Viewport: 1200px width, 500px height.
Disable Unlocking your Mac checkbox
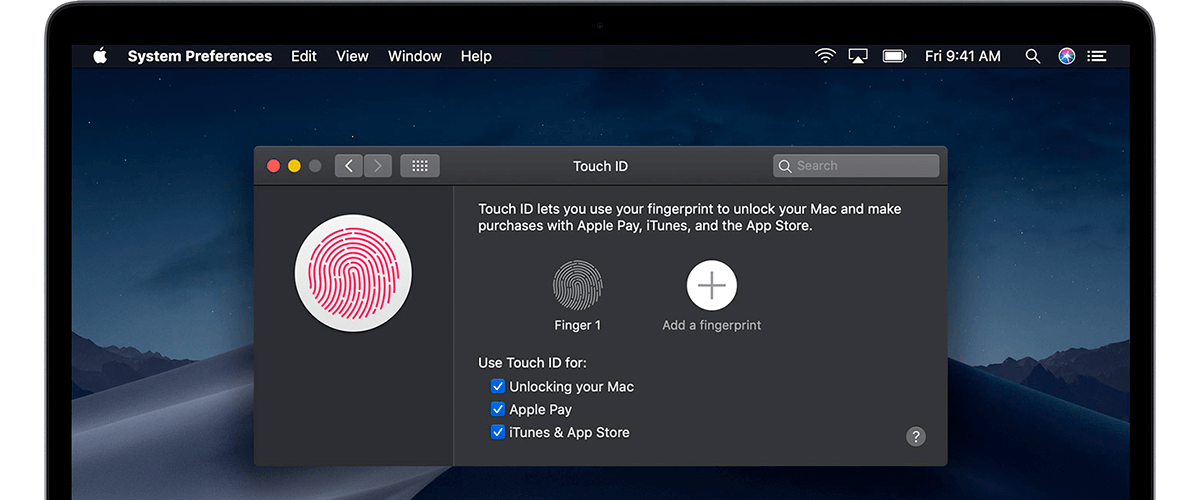[497, 386]
